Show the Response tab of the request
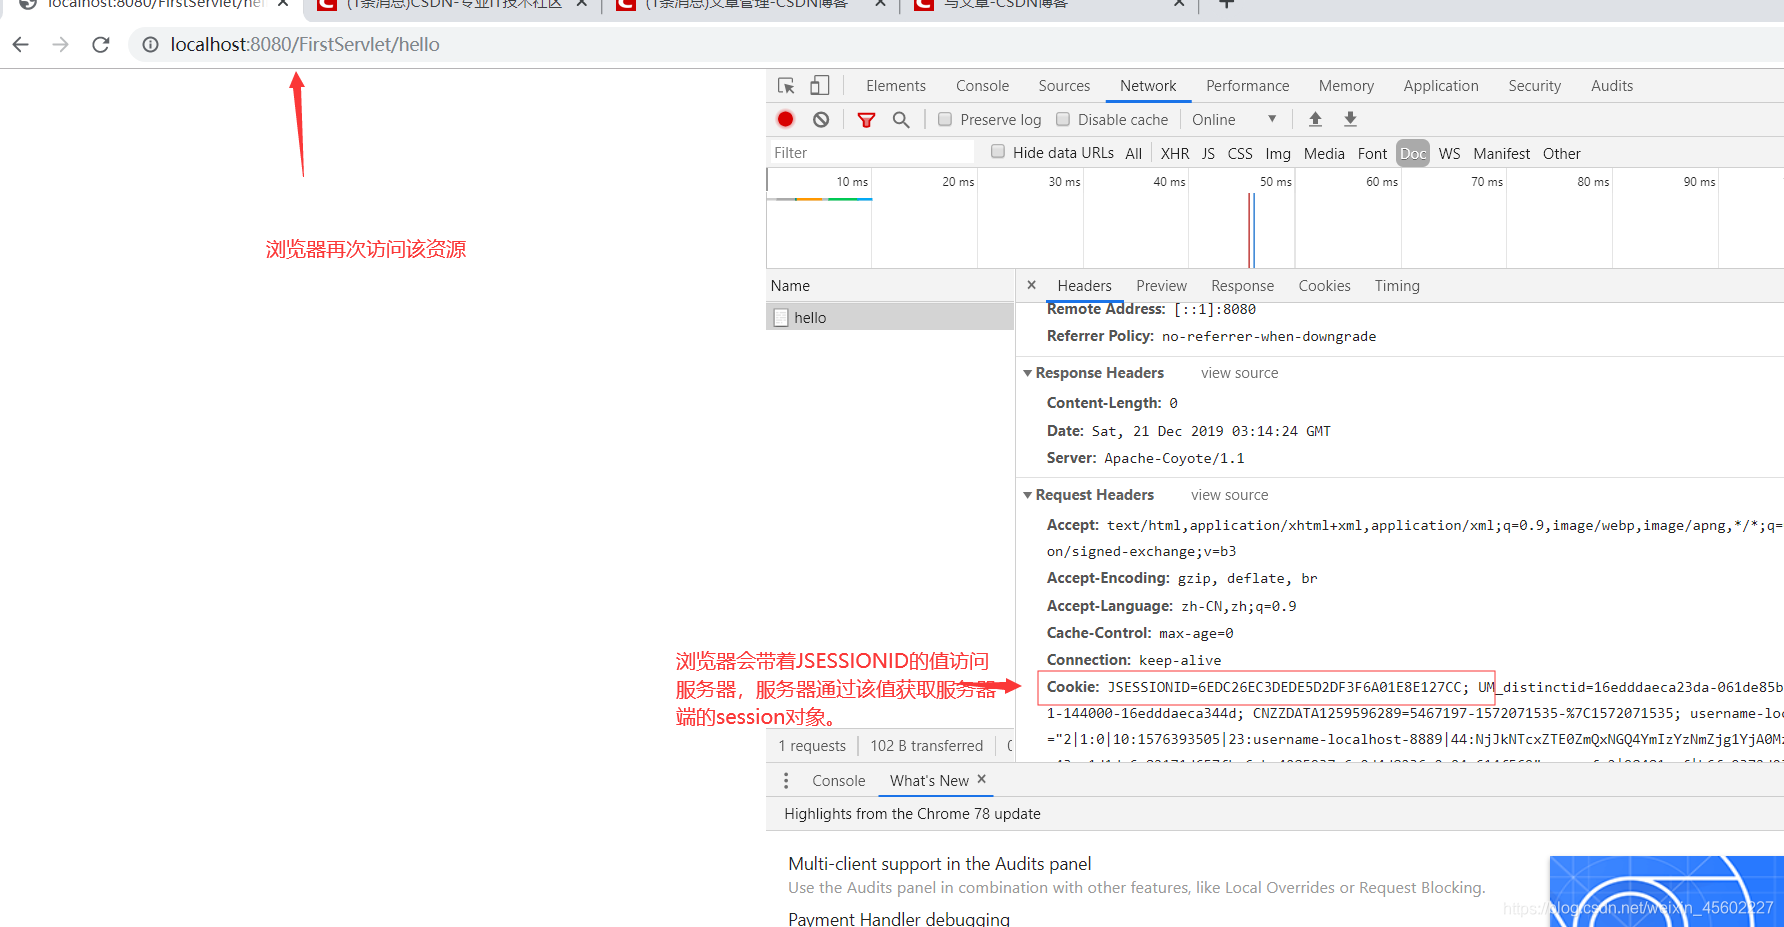The width and height of the screenshot is (1784, 927). pyautogui.click(x=1242, y=286)
